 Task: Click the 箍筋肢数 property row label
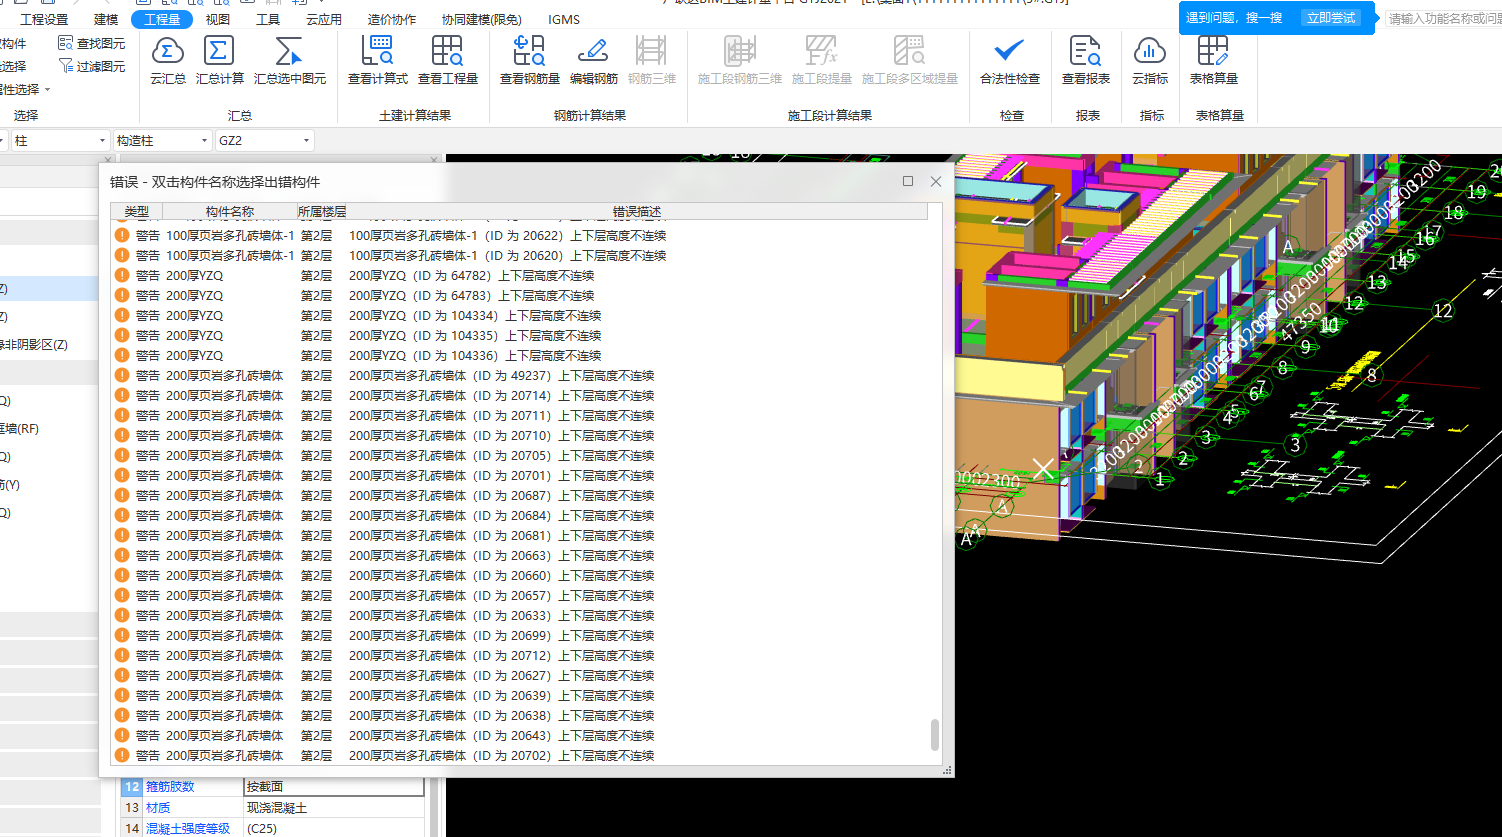pyautogui.click(x=170, y=787)
